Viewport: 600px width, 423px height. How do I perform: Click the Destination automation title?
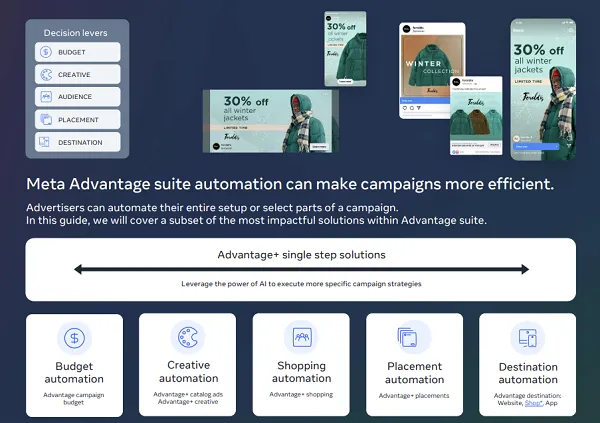pos(528,373)
